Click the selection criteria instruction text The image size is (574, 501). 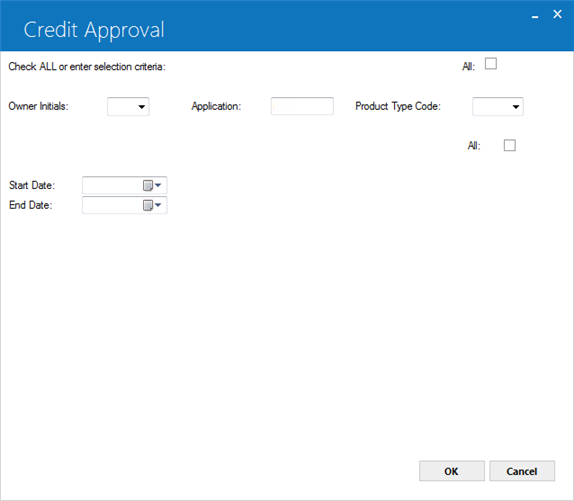click(x=87, y=67)
